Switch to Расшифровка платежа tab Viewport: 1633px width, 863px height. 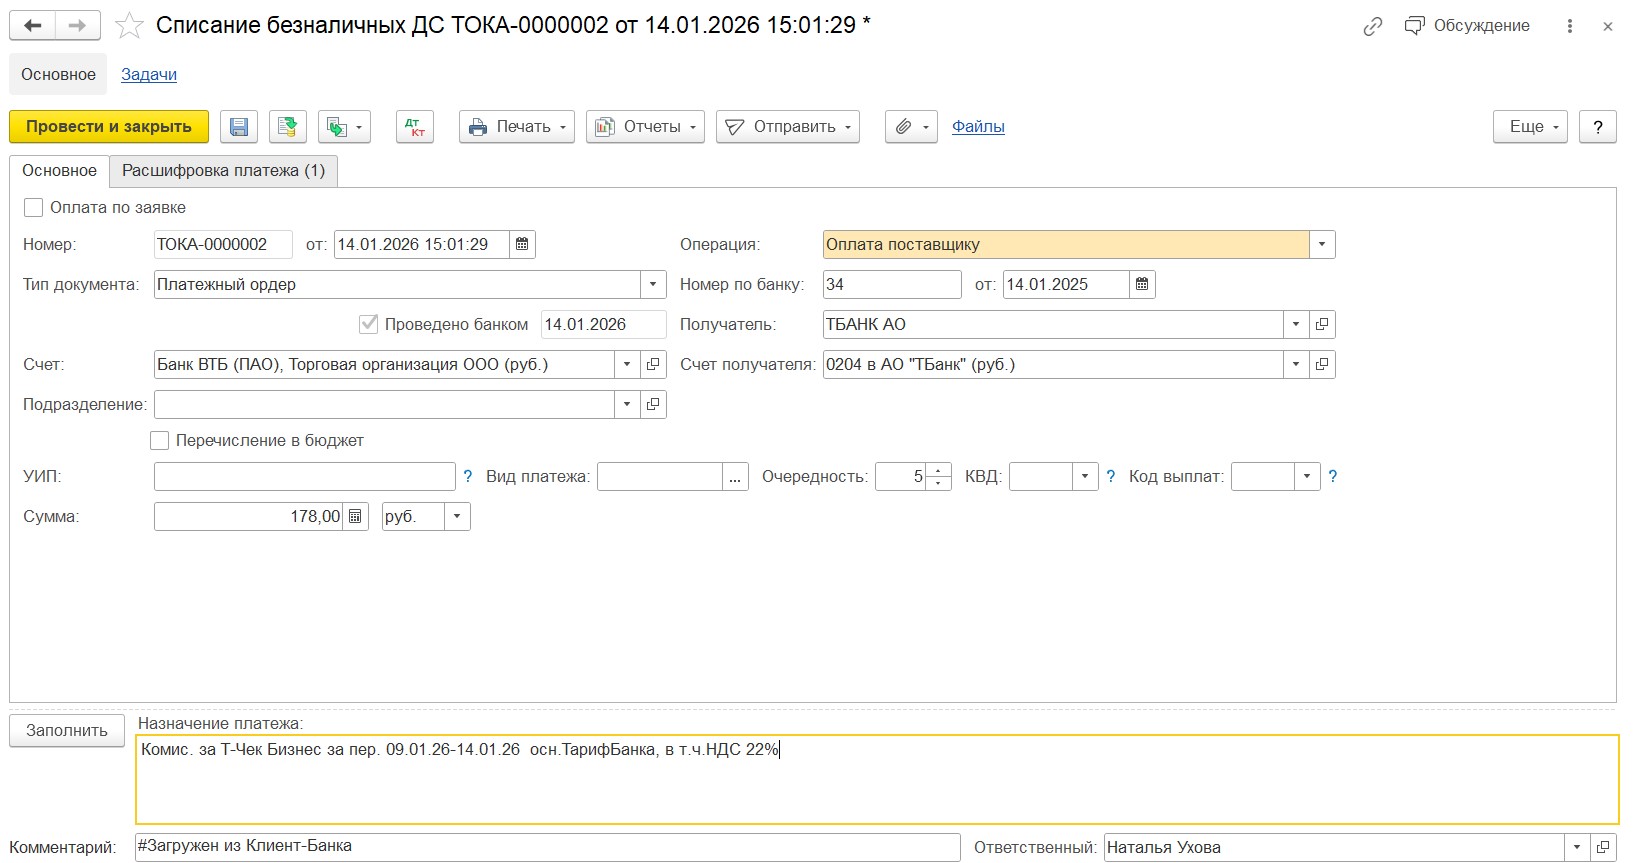[223, 171]
